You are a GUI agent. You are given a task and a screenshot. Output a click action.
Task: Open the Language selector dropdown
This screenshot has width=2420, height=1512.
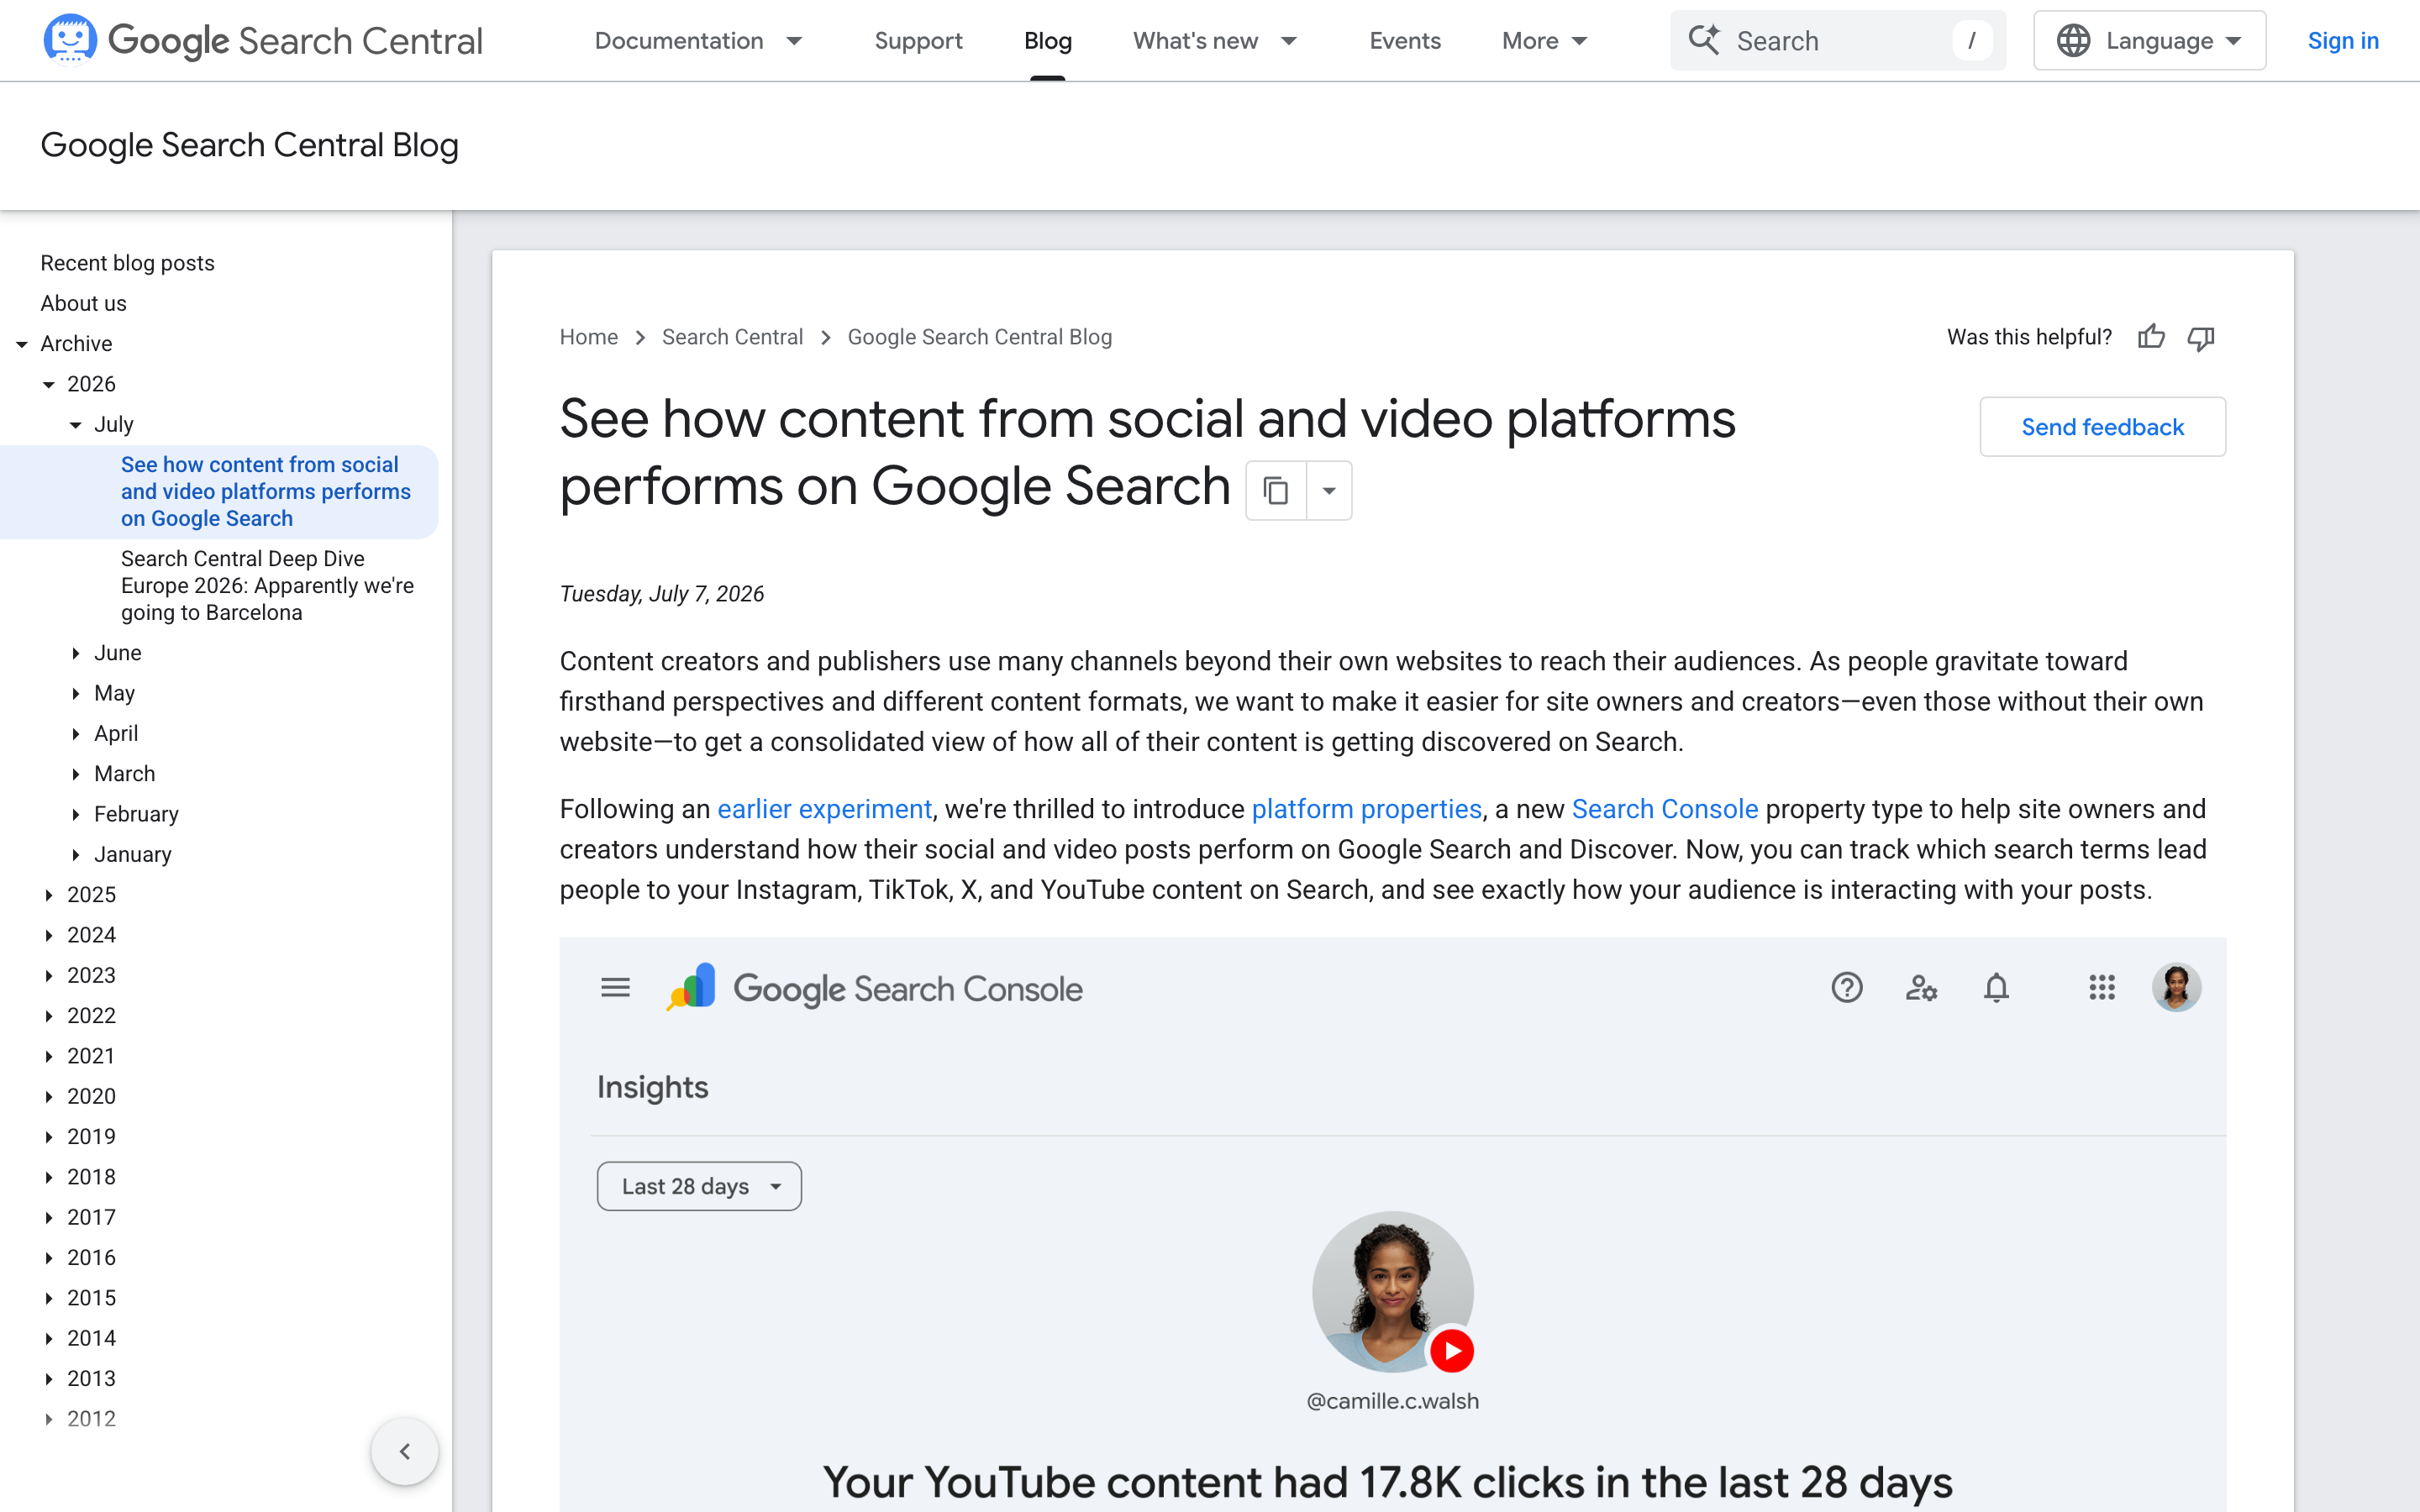coord(2149,40)
